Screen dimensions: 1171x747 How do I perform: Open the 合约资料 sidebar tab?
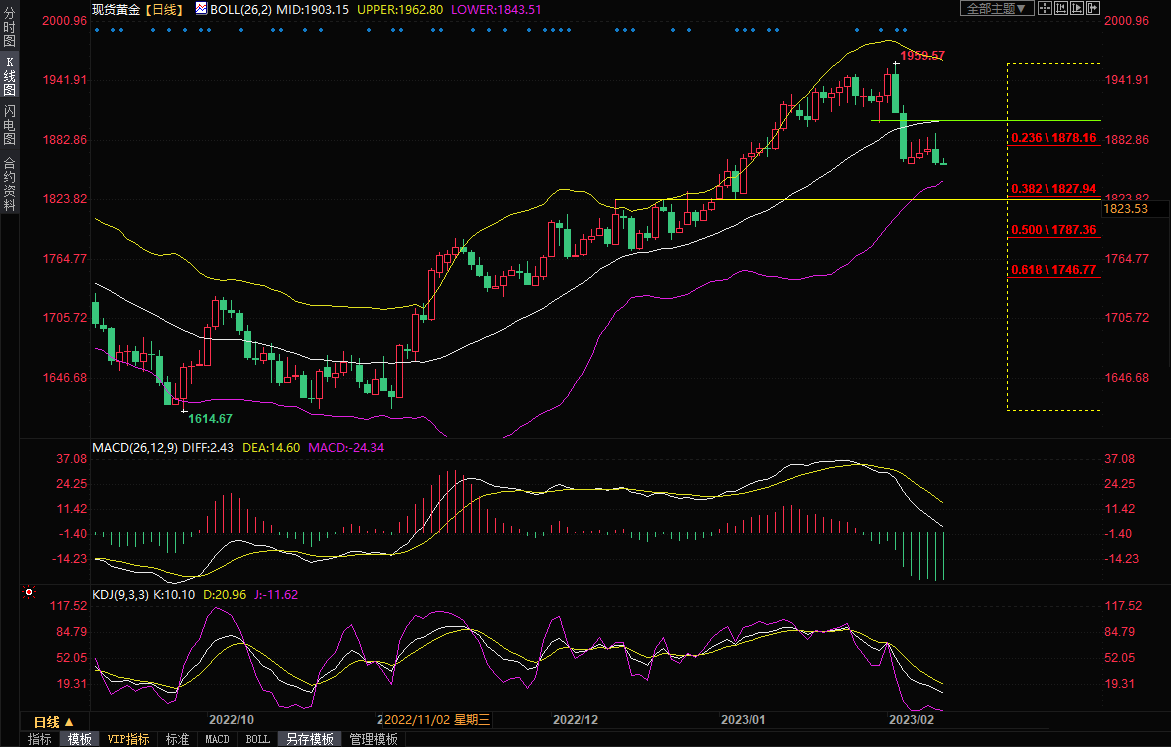(9, 184)
